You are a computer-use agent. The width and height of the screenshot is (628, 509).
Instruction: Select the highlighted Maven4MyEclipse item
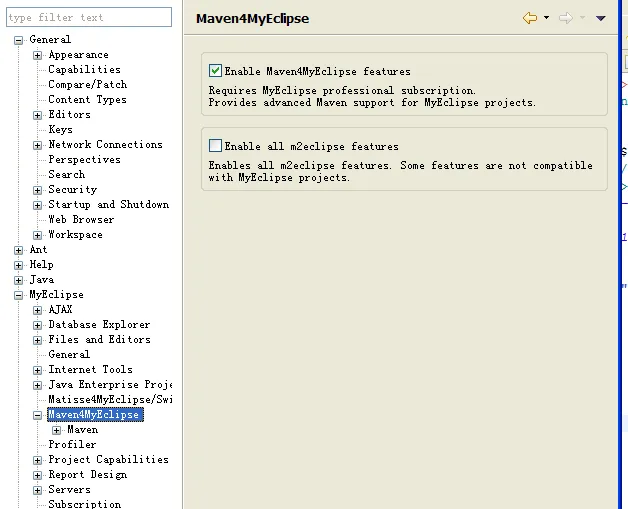[95, 414]
